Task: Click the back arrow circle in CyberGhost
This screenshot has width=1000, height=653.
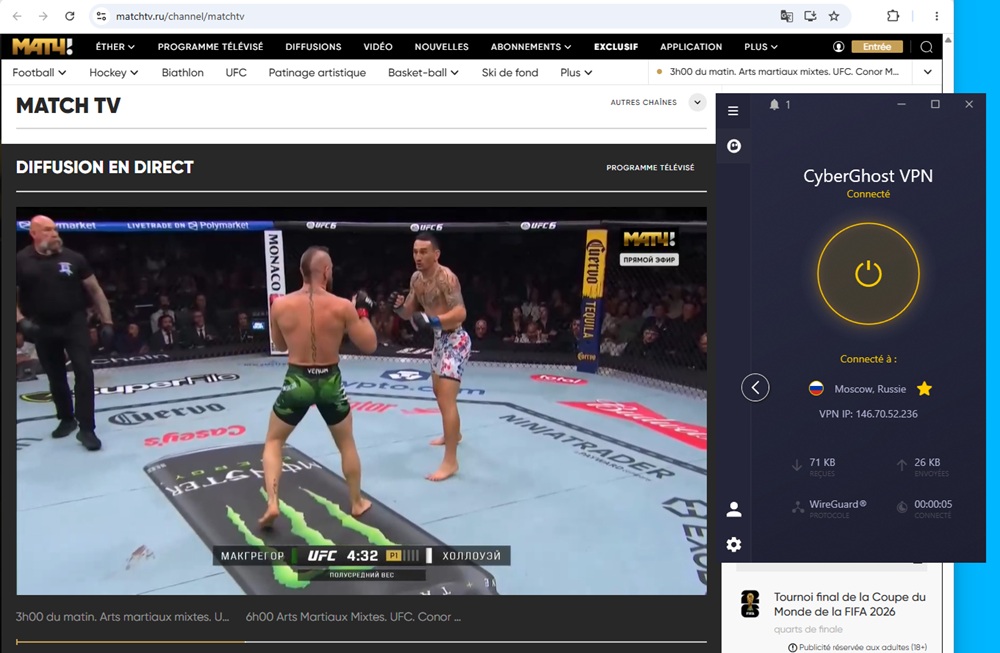Action: [x=755, y=387]
